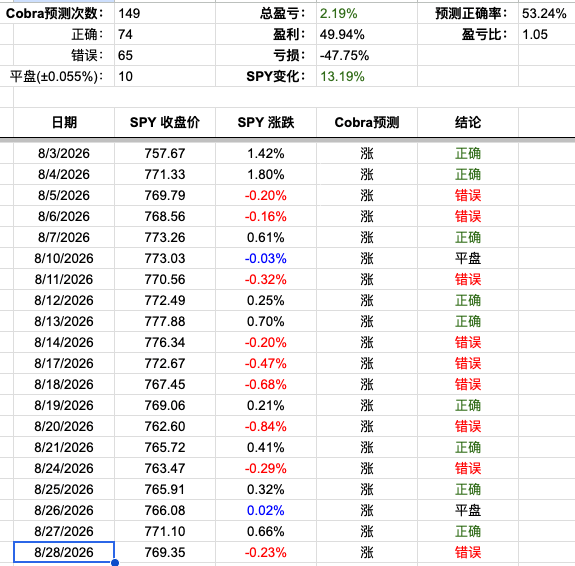Select closing price 767.45

click(x=165, y=384)
